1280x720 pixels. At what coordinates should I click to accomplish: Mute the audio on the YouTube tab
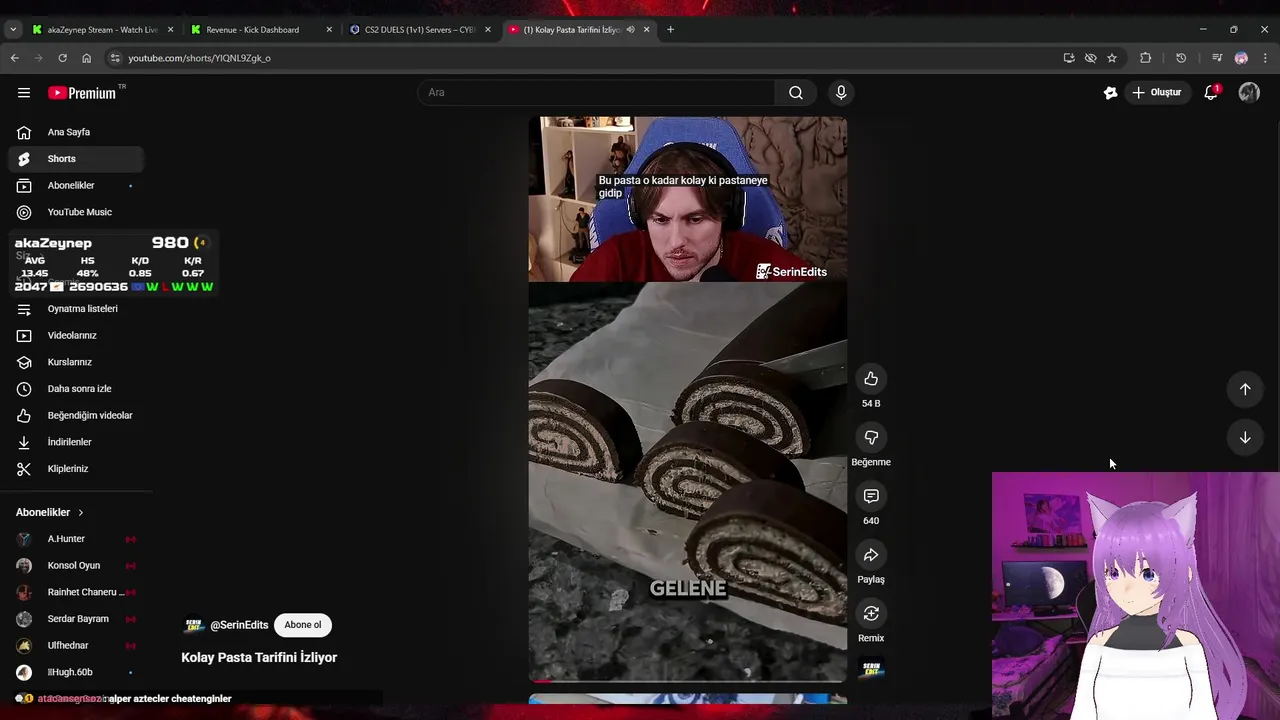[x=630, y=30]
